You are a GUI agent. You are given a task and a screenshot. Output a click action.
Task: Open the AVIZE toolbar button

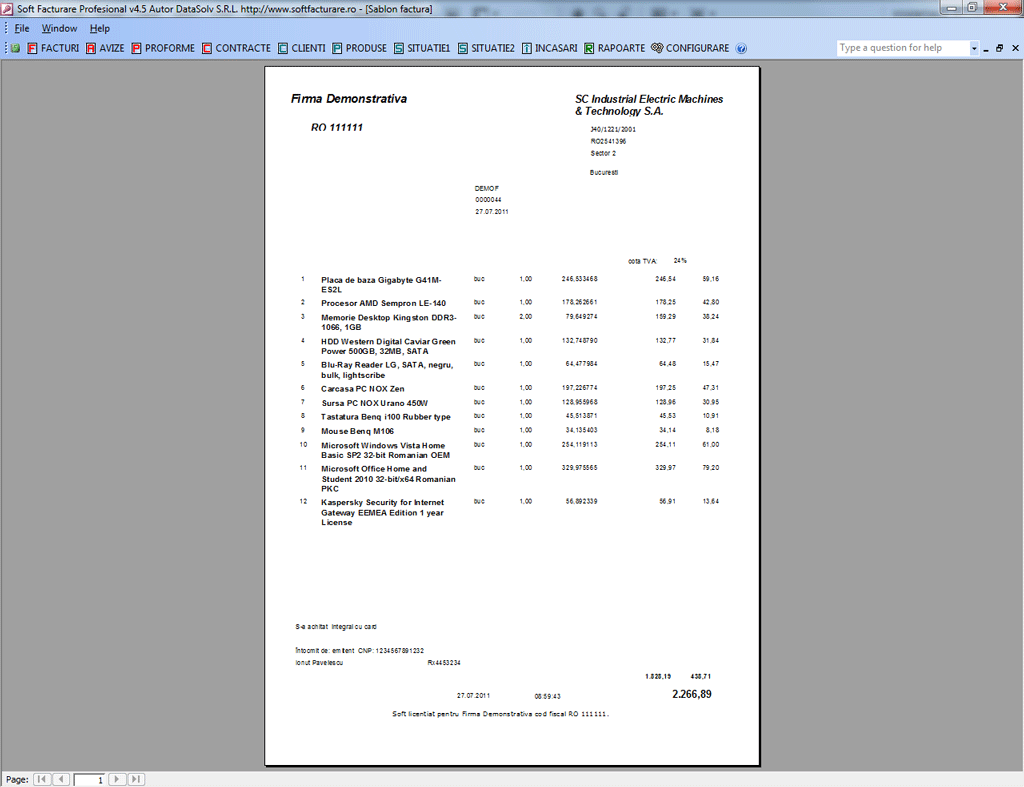[105, 48]
